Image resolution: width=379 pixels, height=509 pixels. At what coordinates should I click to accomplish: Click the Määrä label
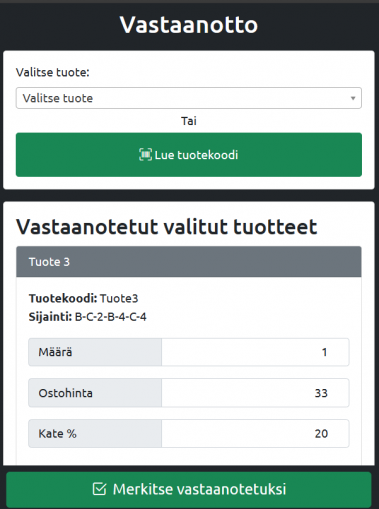point(55,352)
